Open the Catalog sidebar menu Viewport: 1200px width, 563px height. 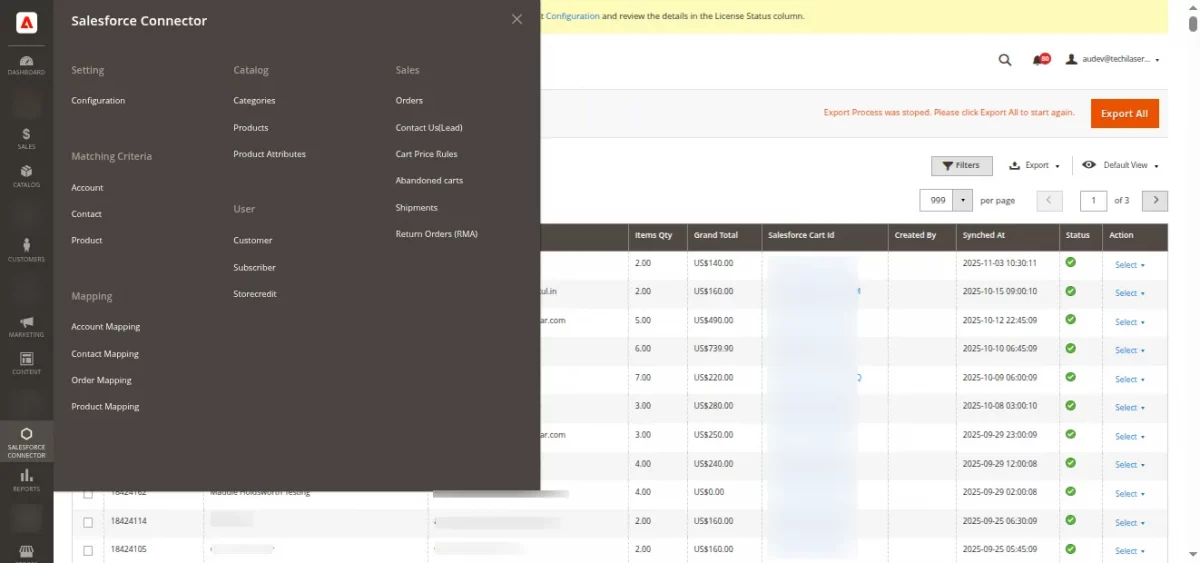[x=26, y=176]
